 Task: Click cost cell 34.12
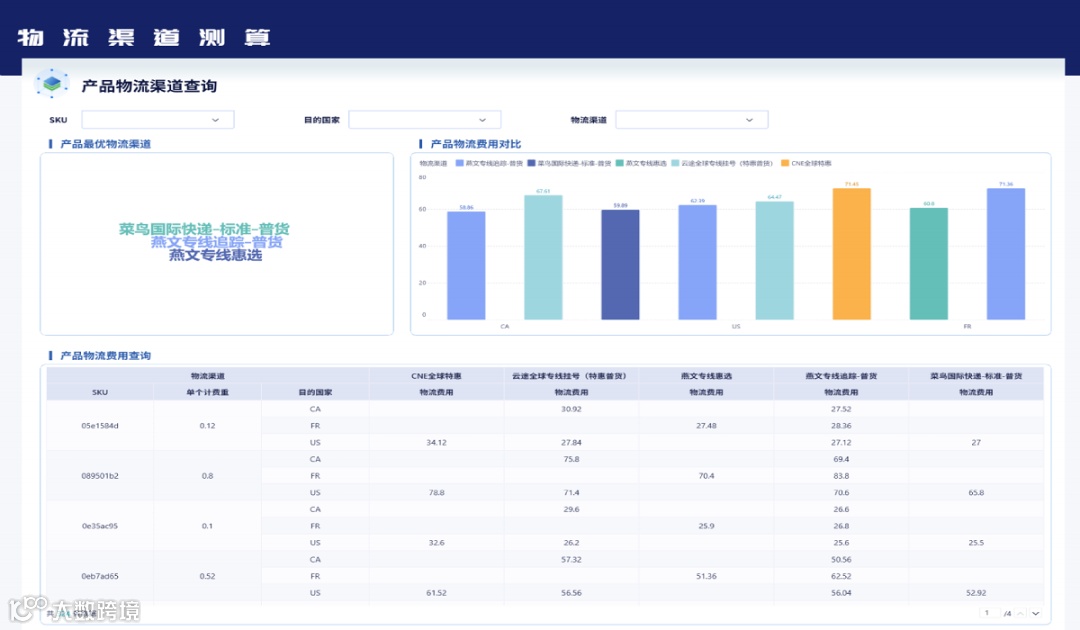click(437, 443)
